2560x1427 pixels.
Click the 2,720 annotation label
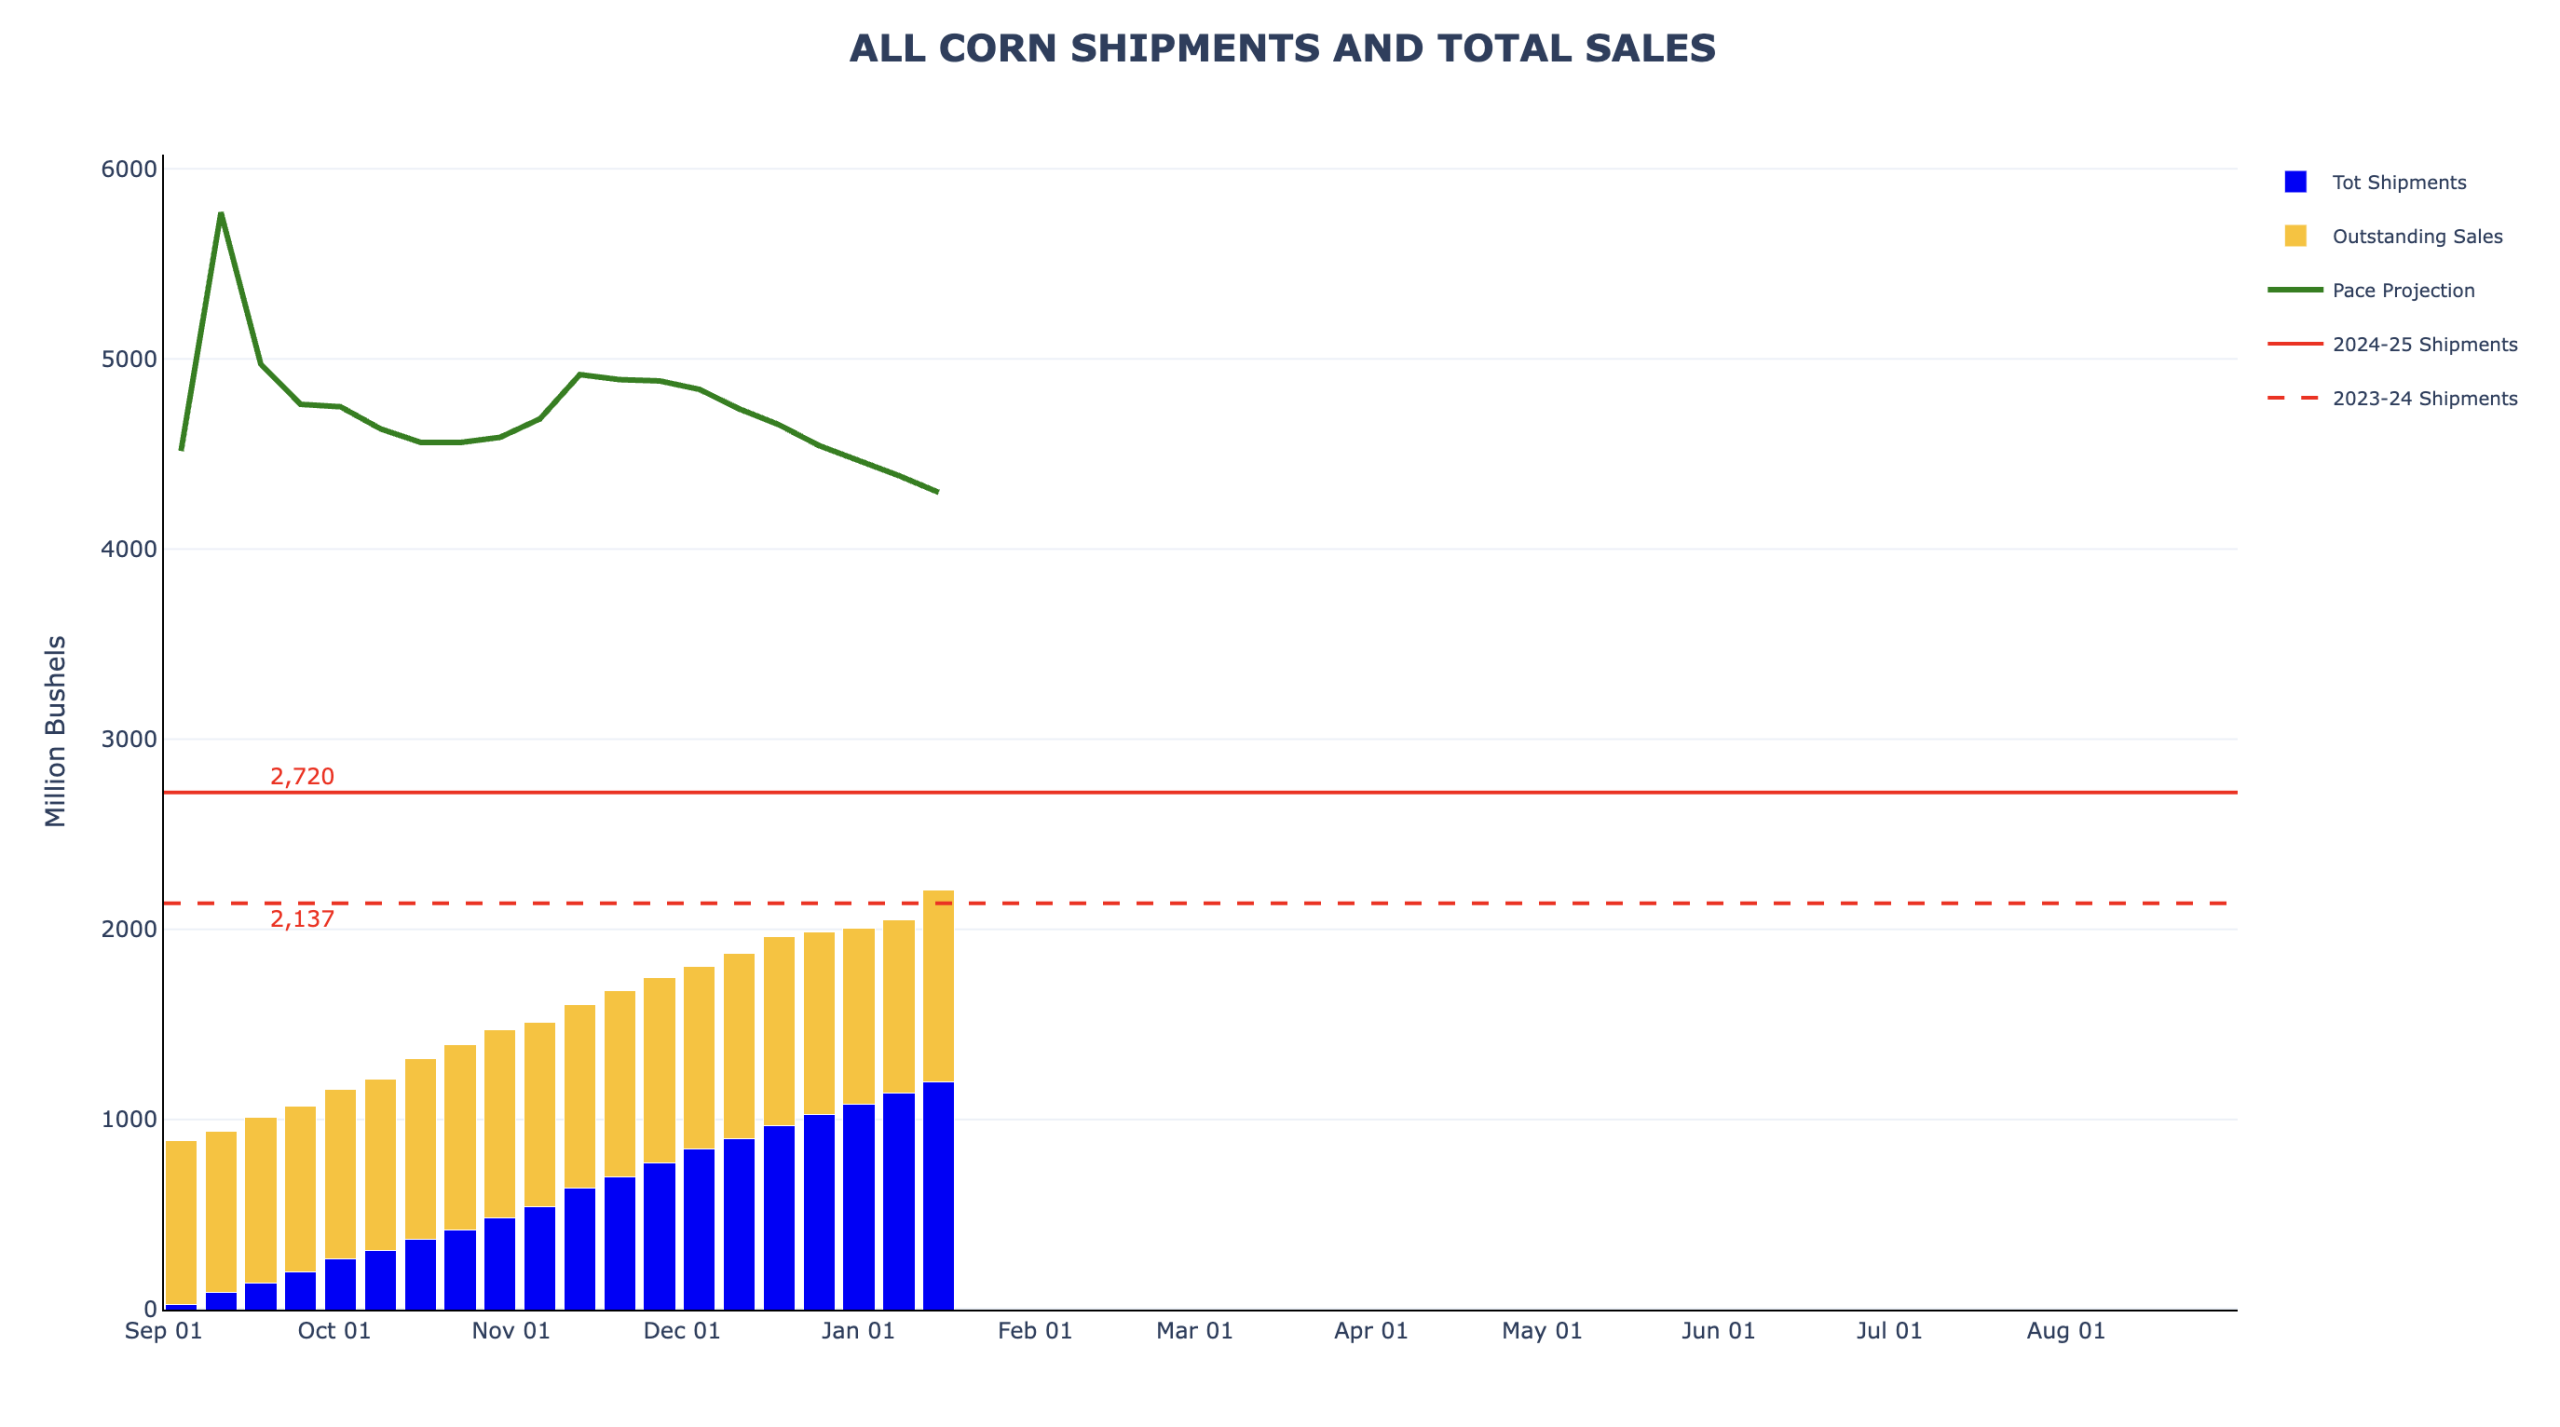(x=302, y=776)
